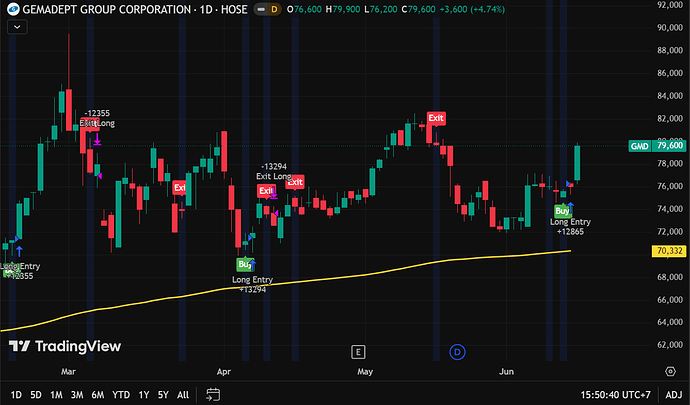Click the close value C79,600
690x405 pixels.
[418, 9]
